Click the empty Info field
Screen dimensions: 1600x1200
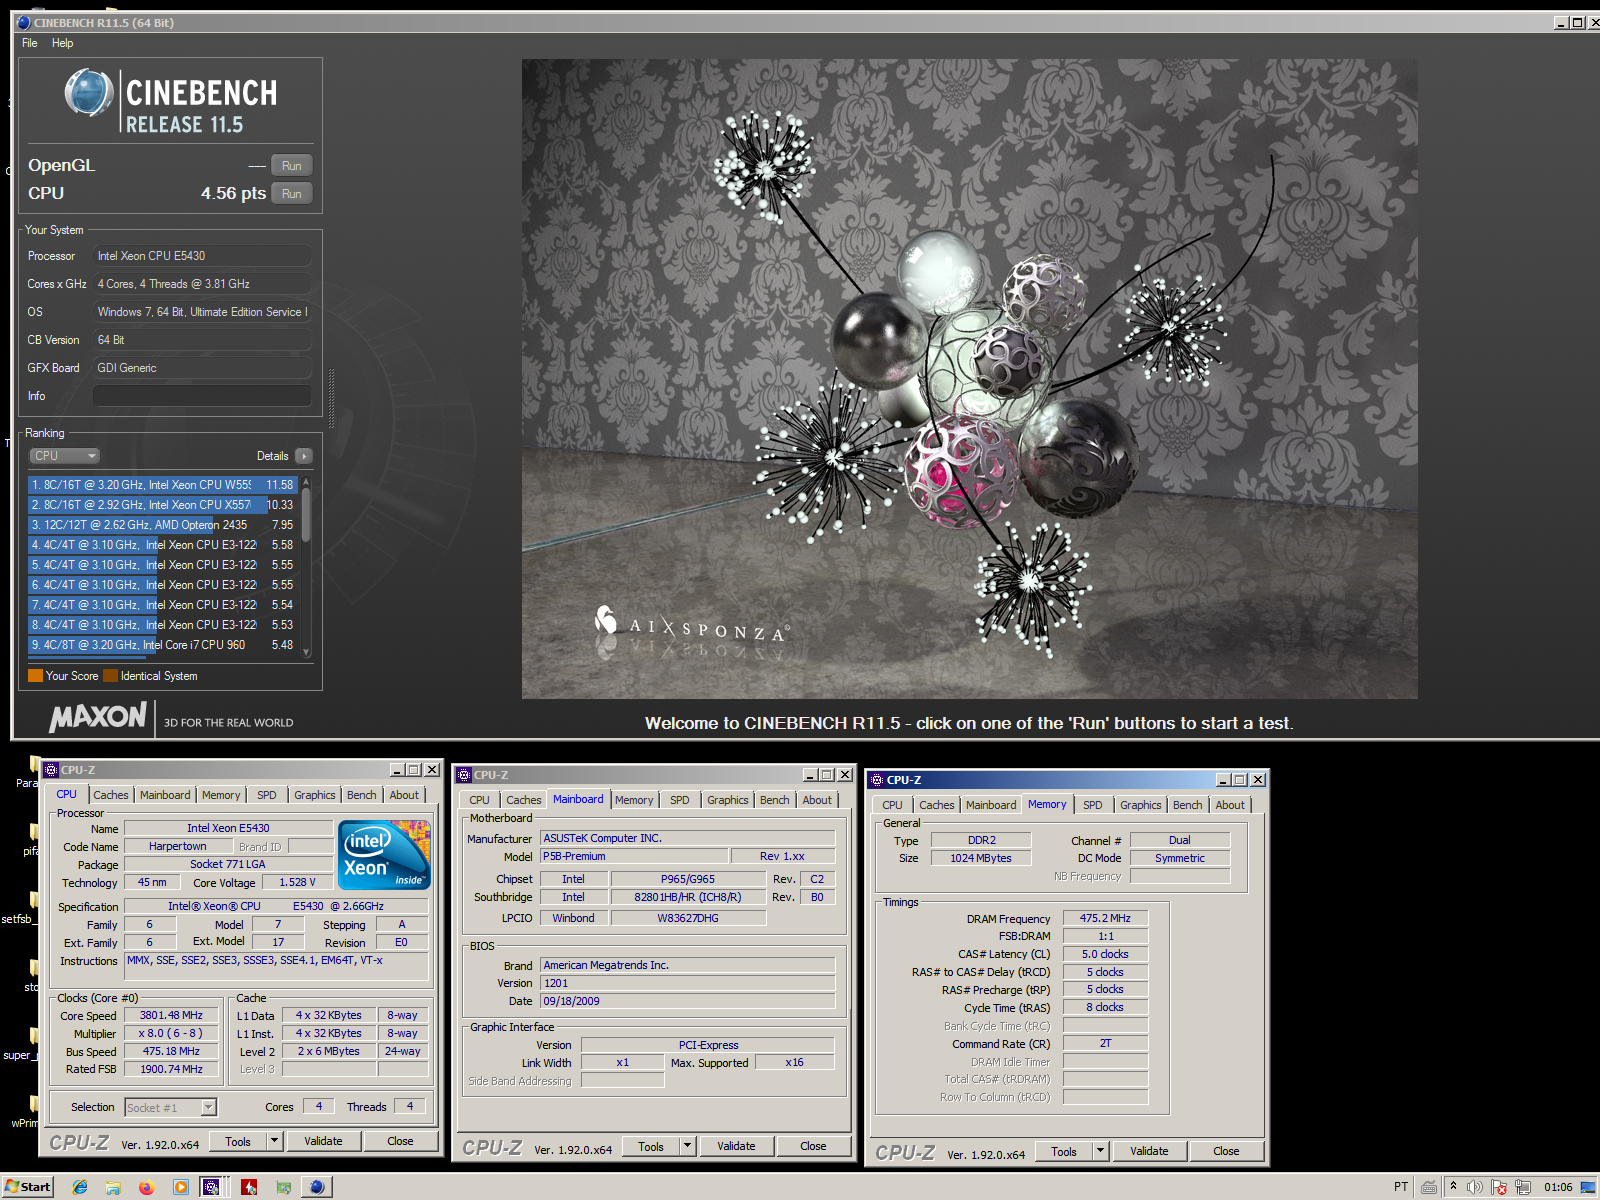(x=202, y=396)
